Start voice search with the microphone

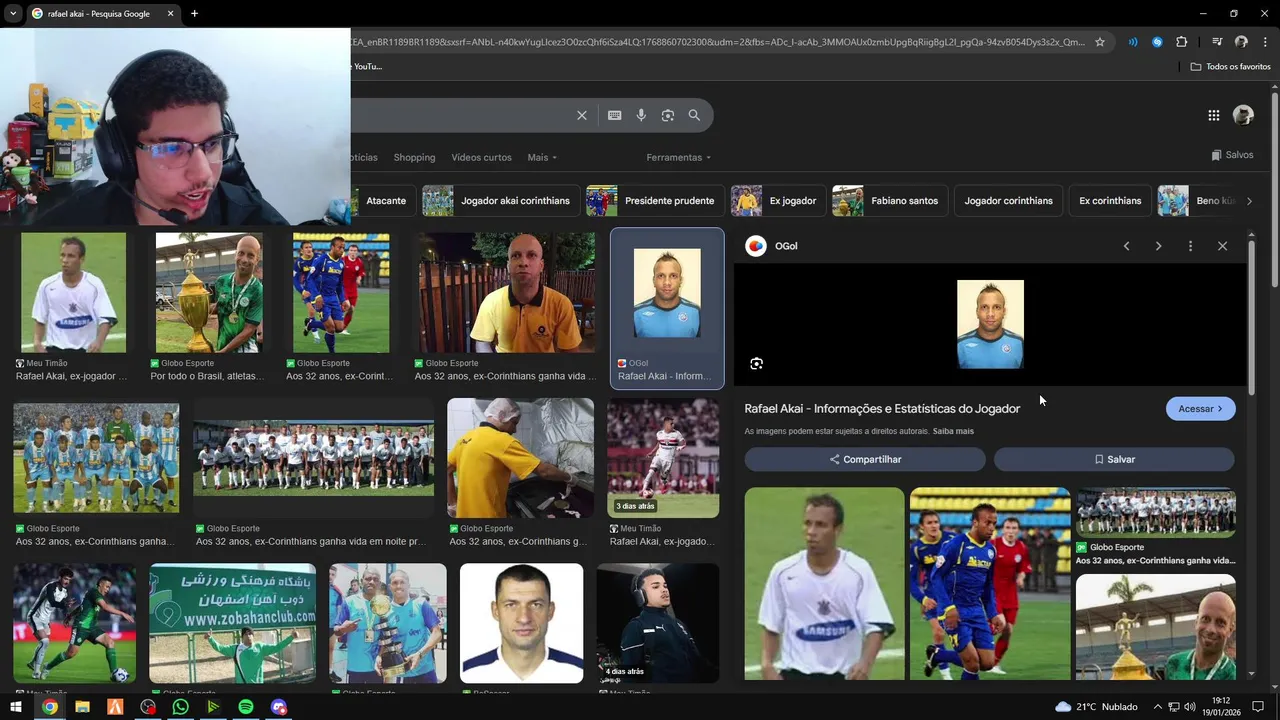pyautogui.click(x=641, y=115)
